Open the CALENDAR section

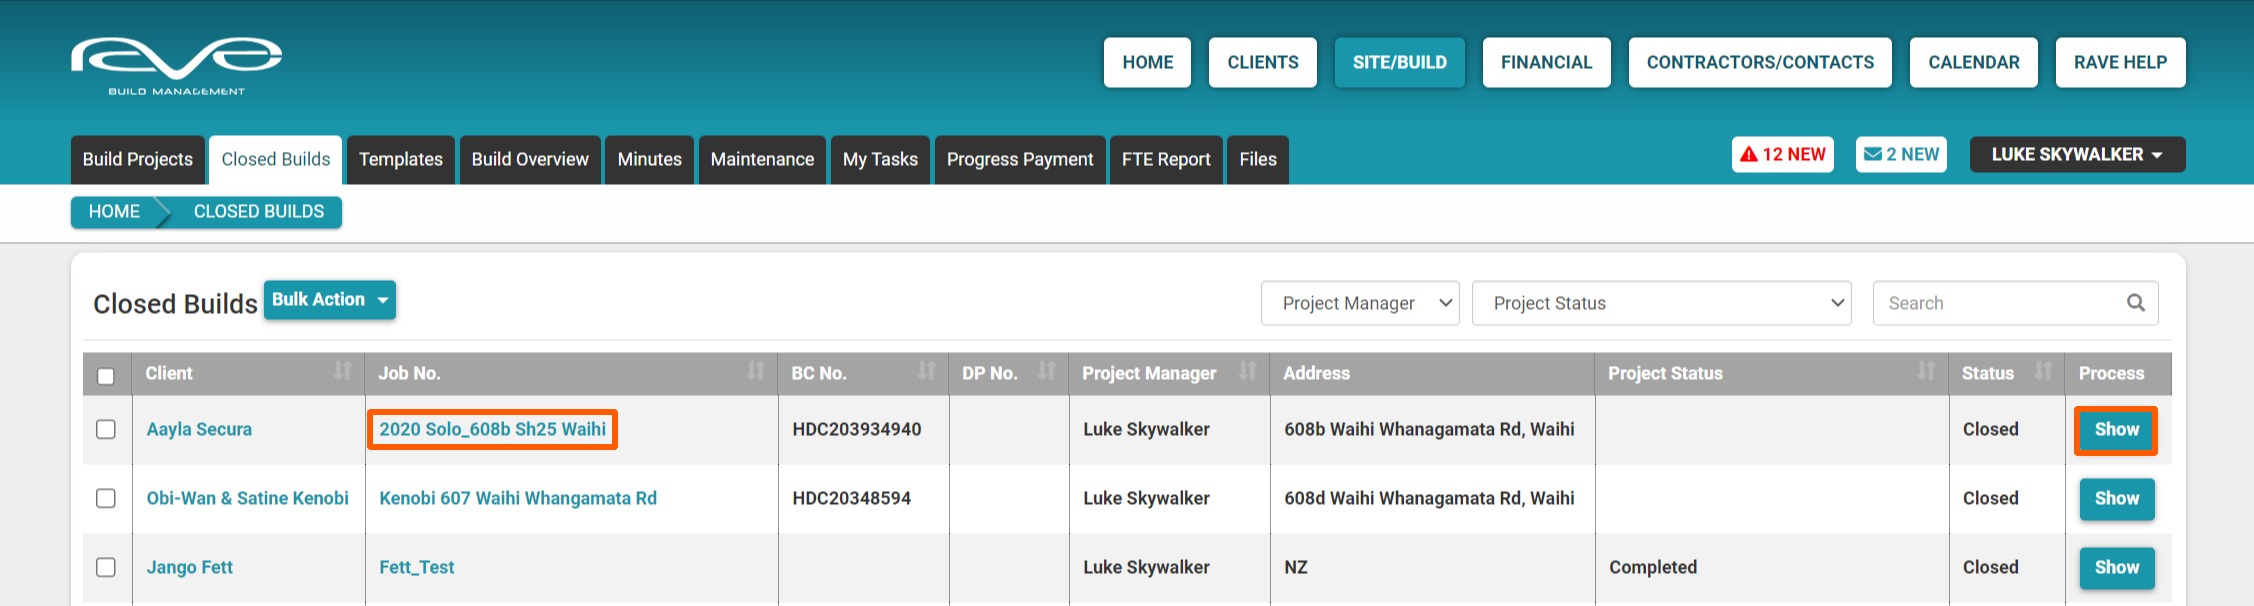(1974, 62)
